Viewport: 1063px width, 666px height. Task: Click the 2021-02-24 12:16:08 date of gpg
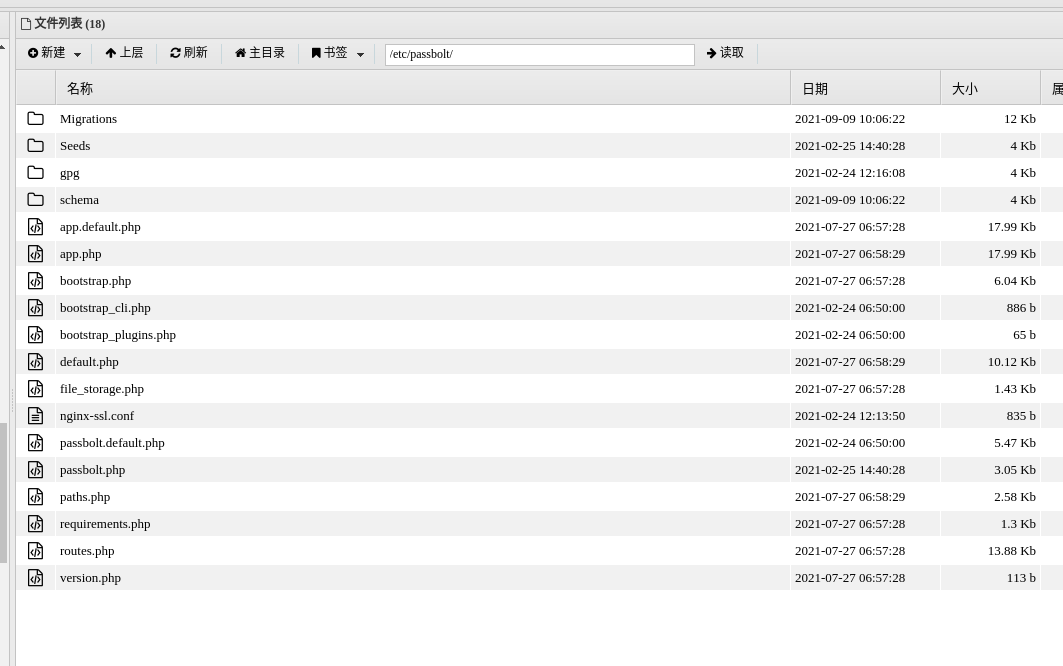849,173
